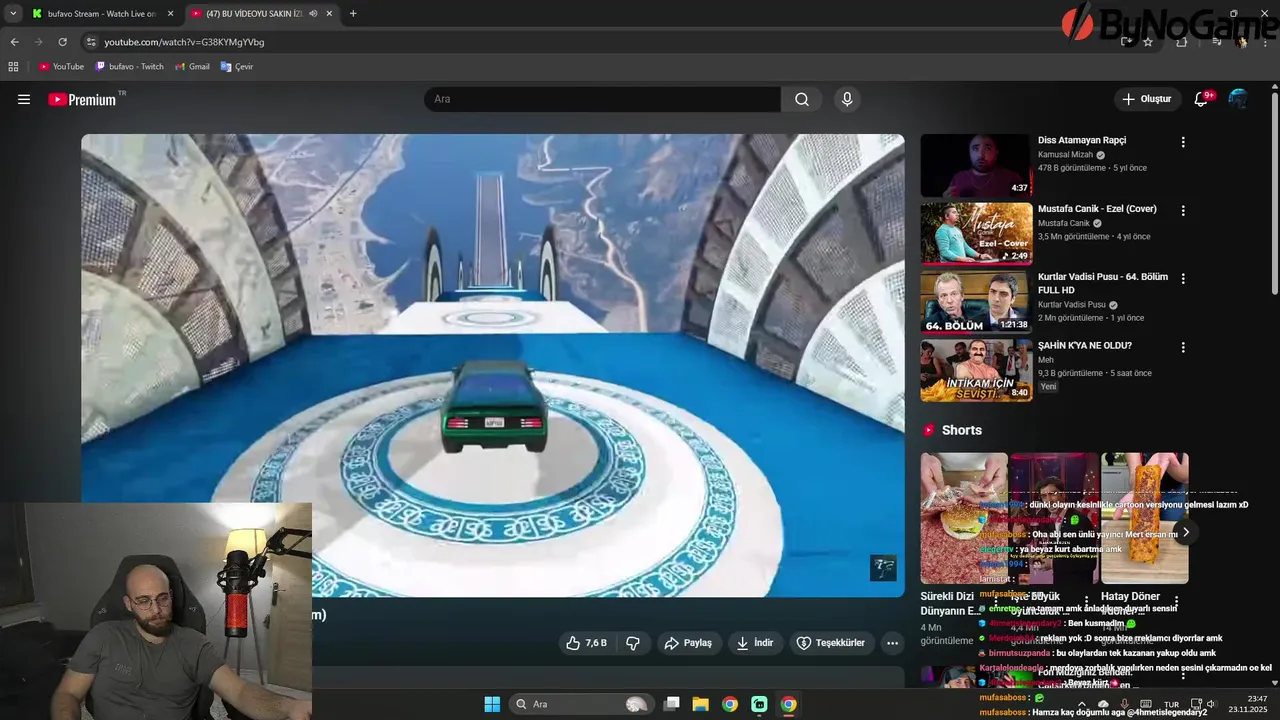Open options for Kurtlar Vadisi Pusu video

point(1183,279)
